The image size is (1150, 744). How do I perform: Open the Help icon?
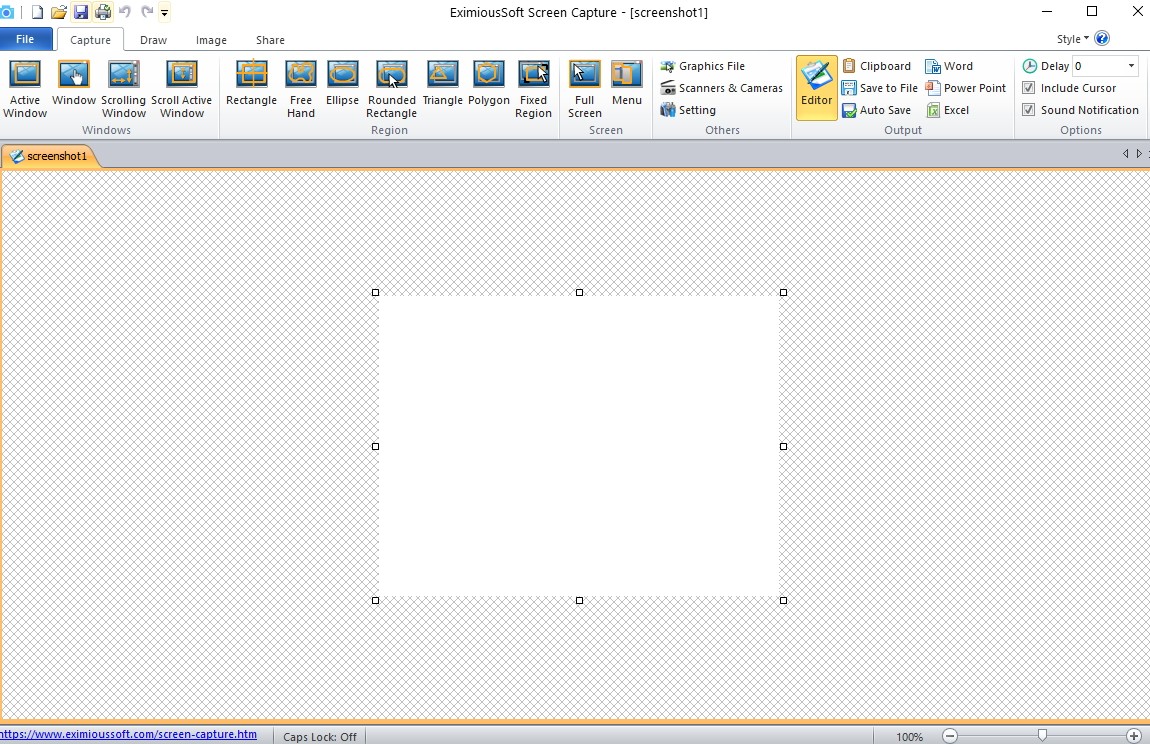coord(1102,38)
